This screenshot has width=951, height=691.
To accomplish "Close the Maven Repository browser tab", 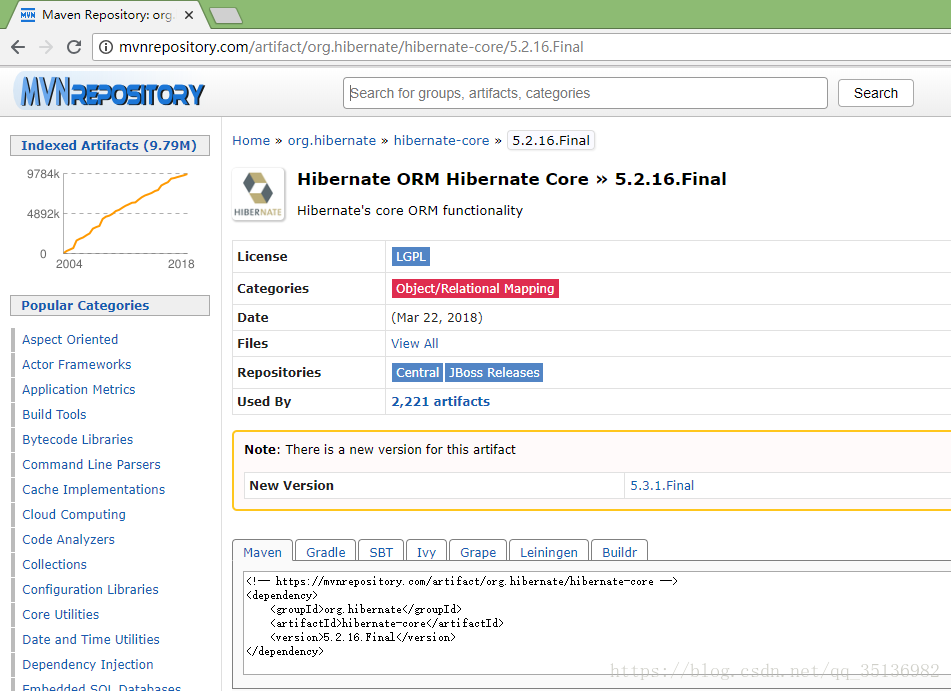I will click(189, 15).
